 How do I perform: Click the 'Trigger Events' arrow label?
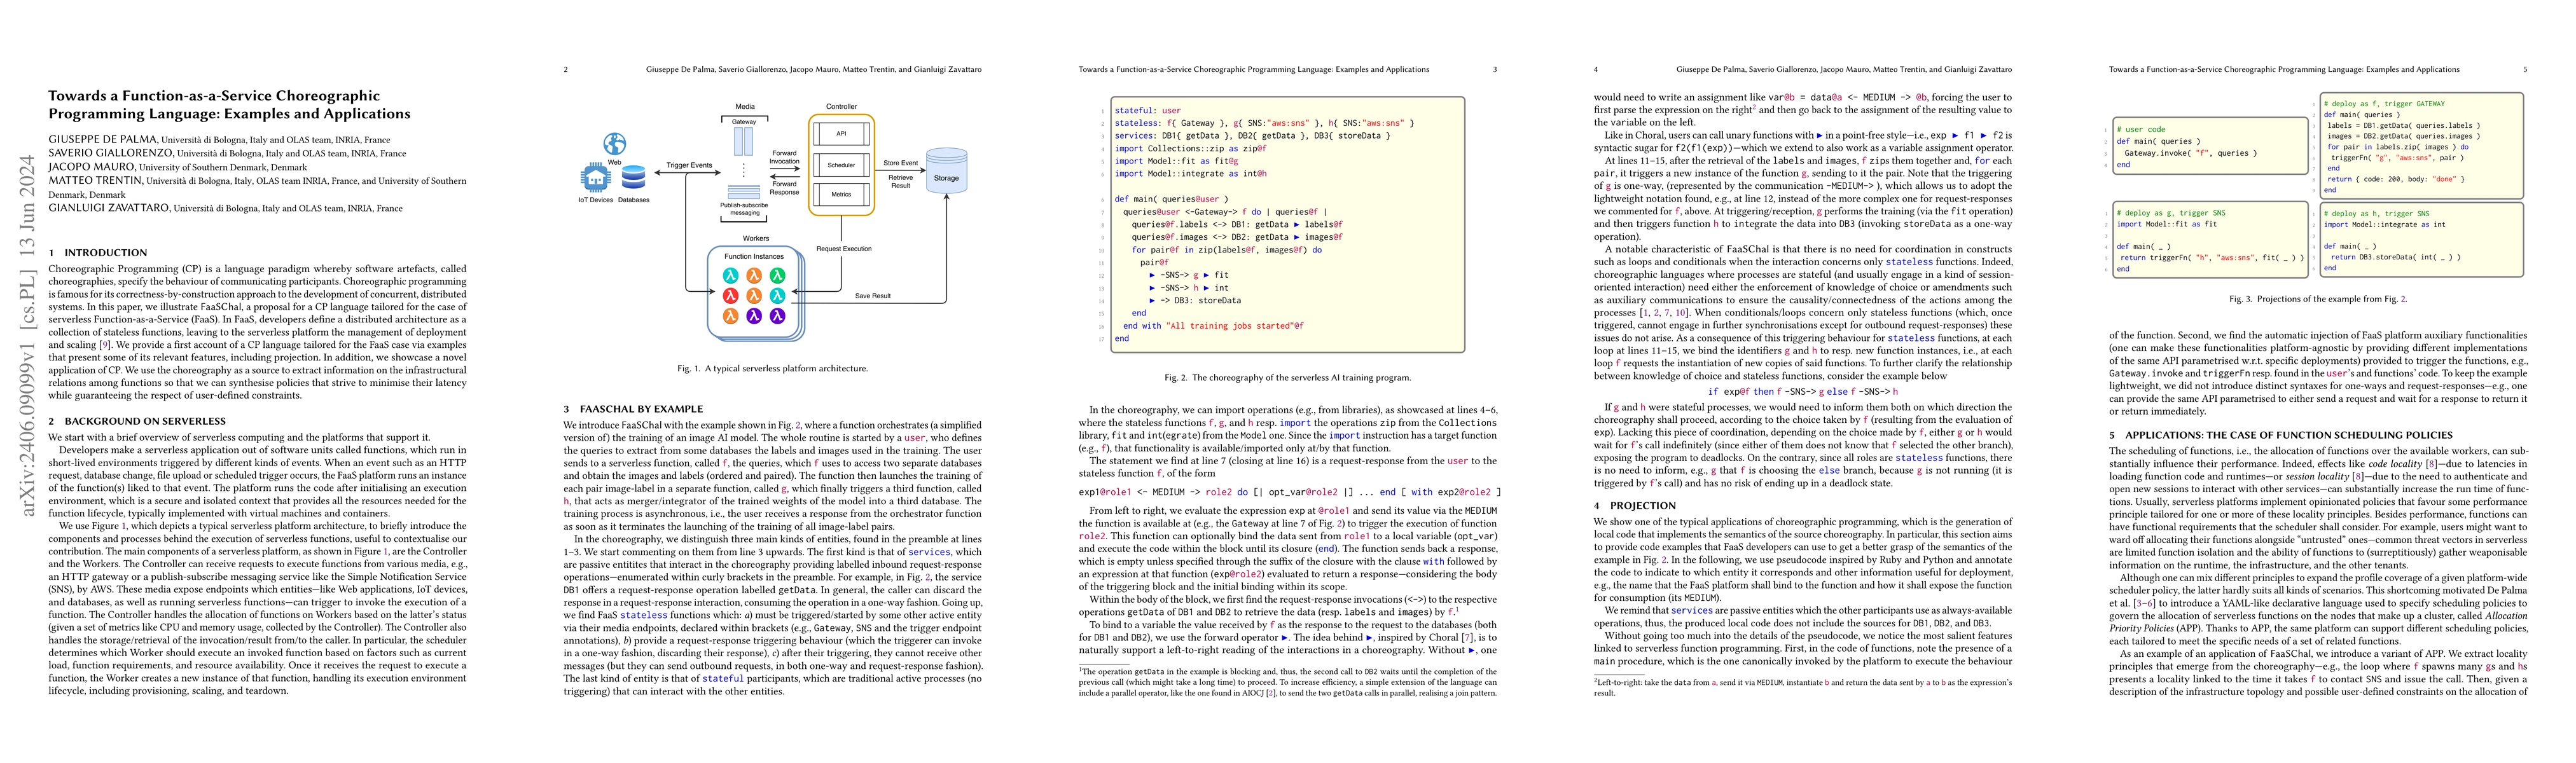[x=690, y=165]
